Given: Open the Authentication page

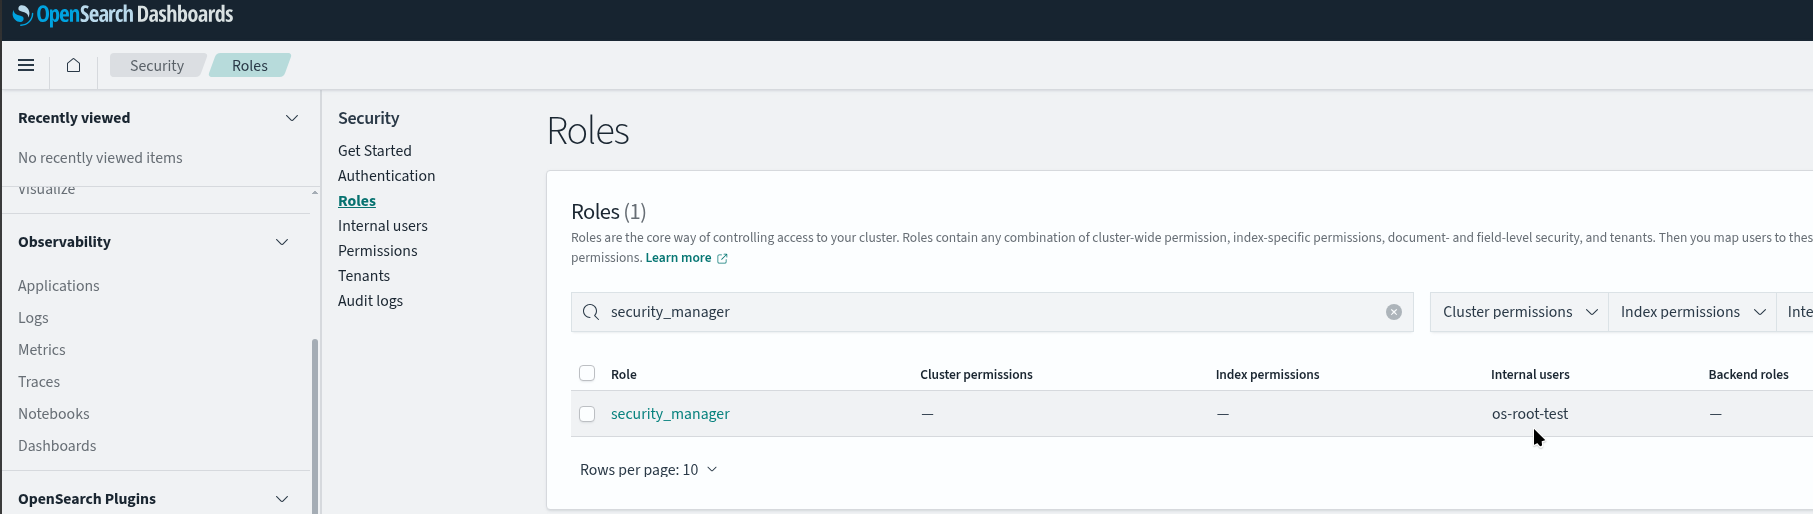Looking at the screenshot, I should 386,176.
